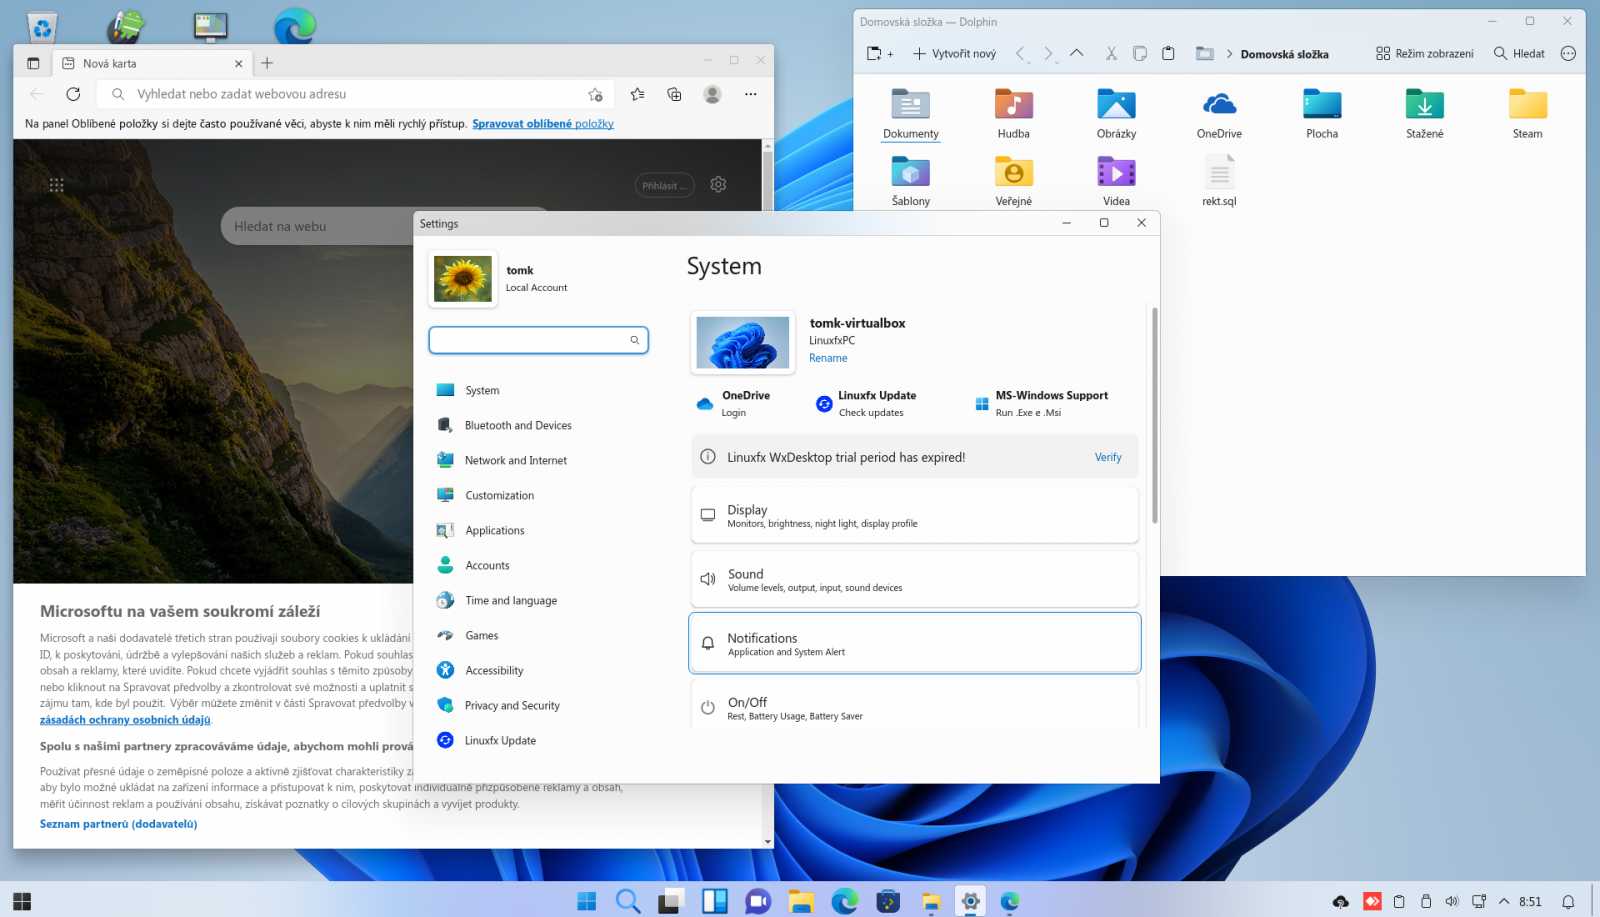Click the OneDrive Login shortcut in Settings
The width and height of the screenshot is (1600, 917).
pos(734,403)
